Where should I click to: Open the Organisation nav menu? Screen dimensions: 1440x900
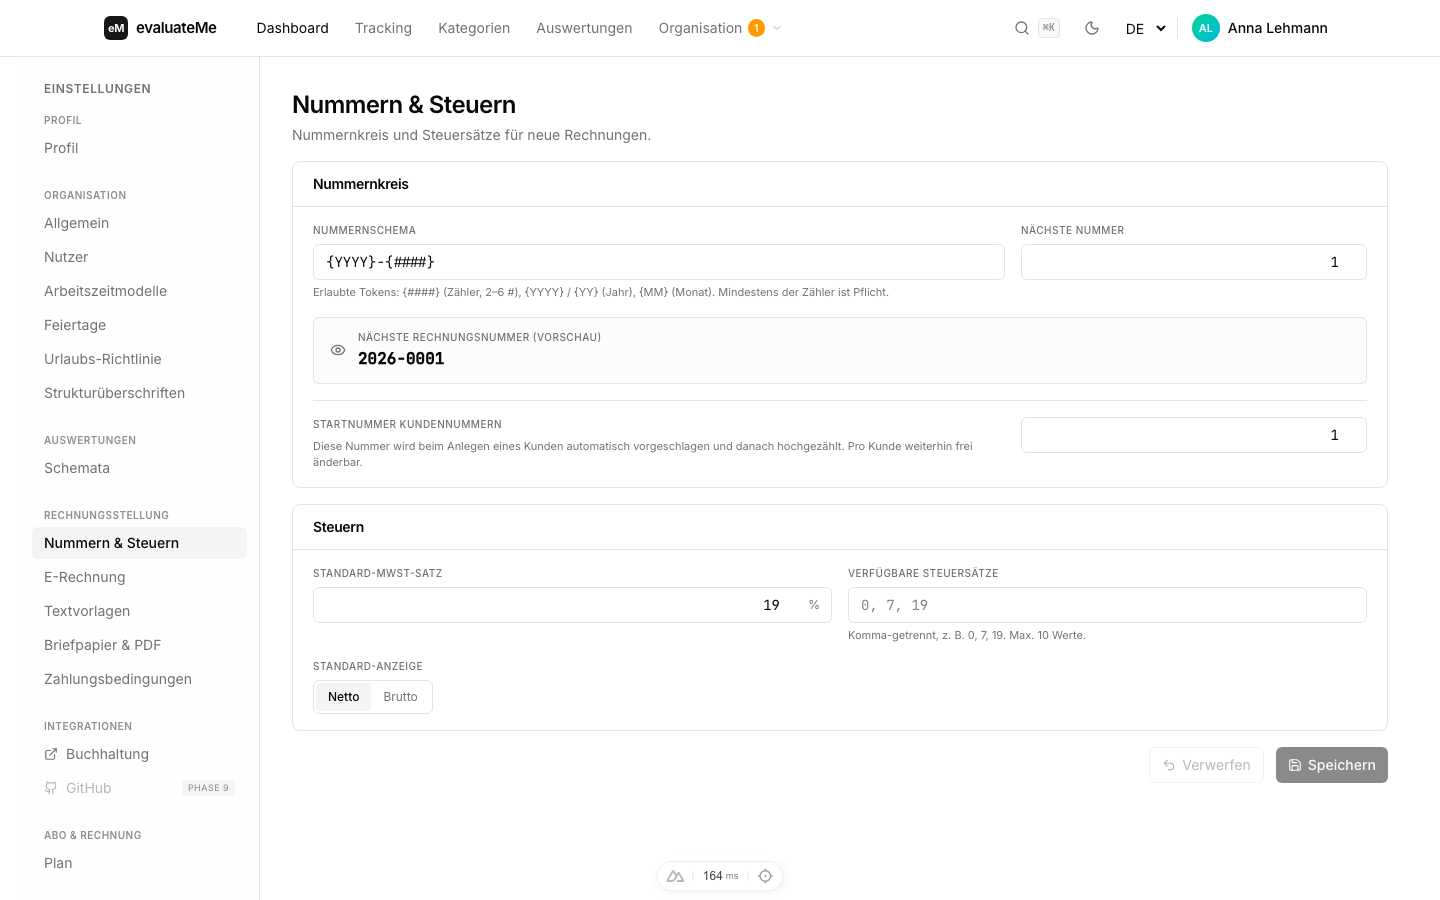720,28
